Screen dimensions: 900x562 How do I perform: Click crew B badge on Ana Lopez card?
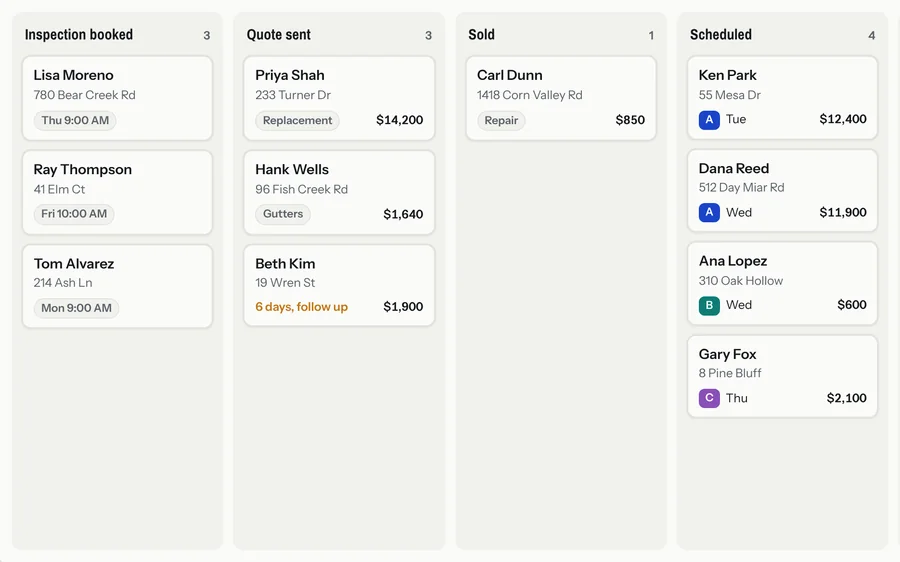coord(709,305)
